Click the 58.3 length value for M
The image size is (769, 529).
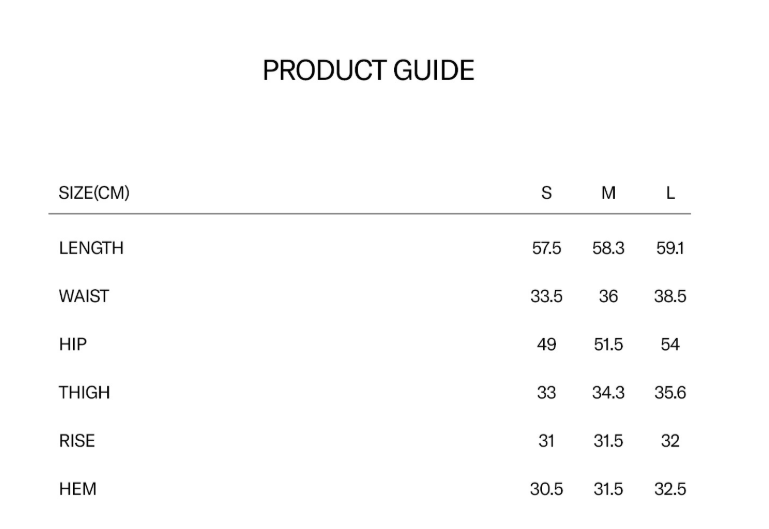[x=608, y=248]
